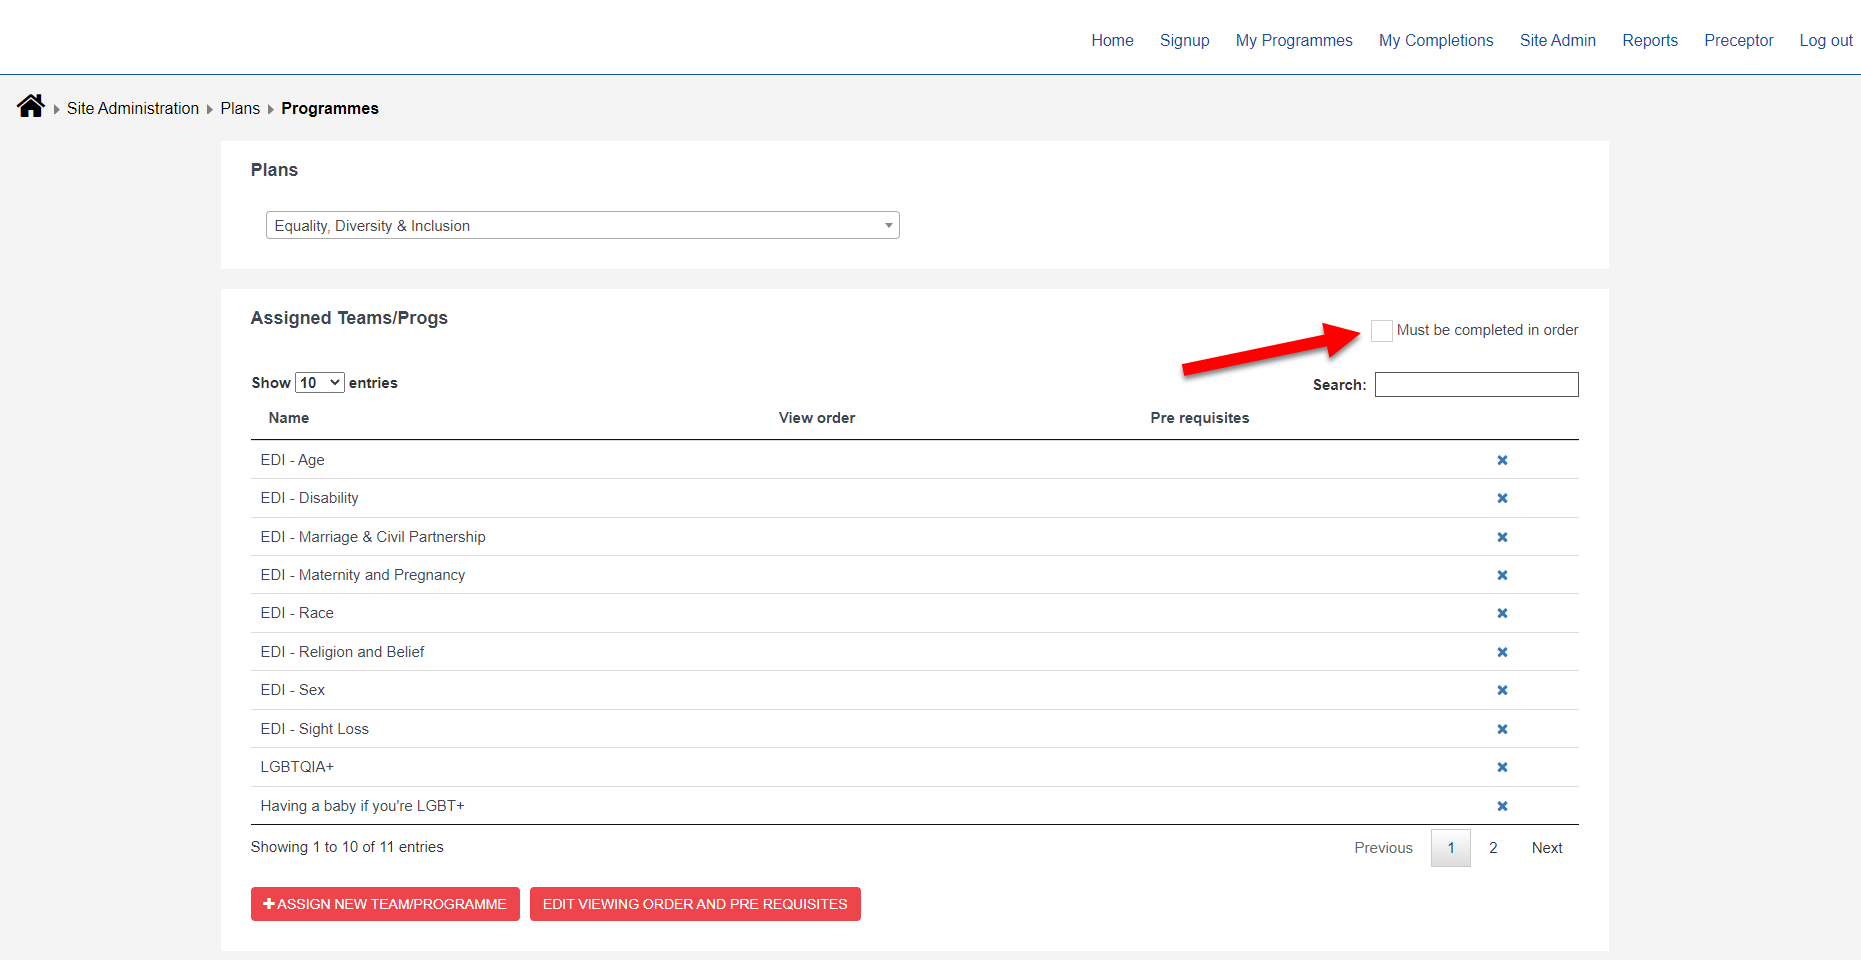Remove the EDI - Disability programme

(x=1502, y=498)
